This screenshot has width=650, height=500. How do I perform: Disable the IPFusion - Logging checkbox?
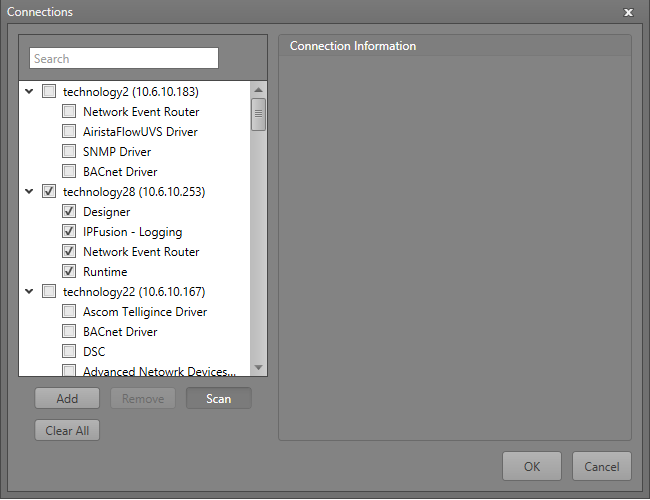pyautogui.click(x=69, y=232)
